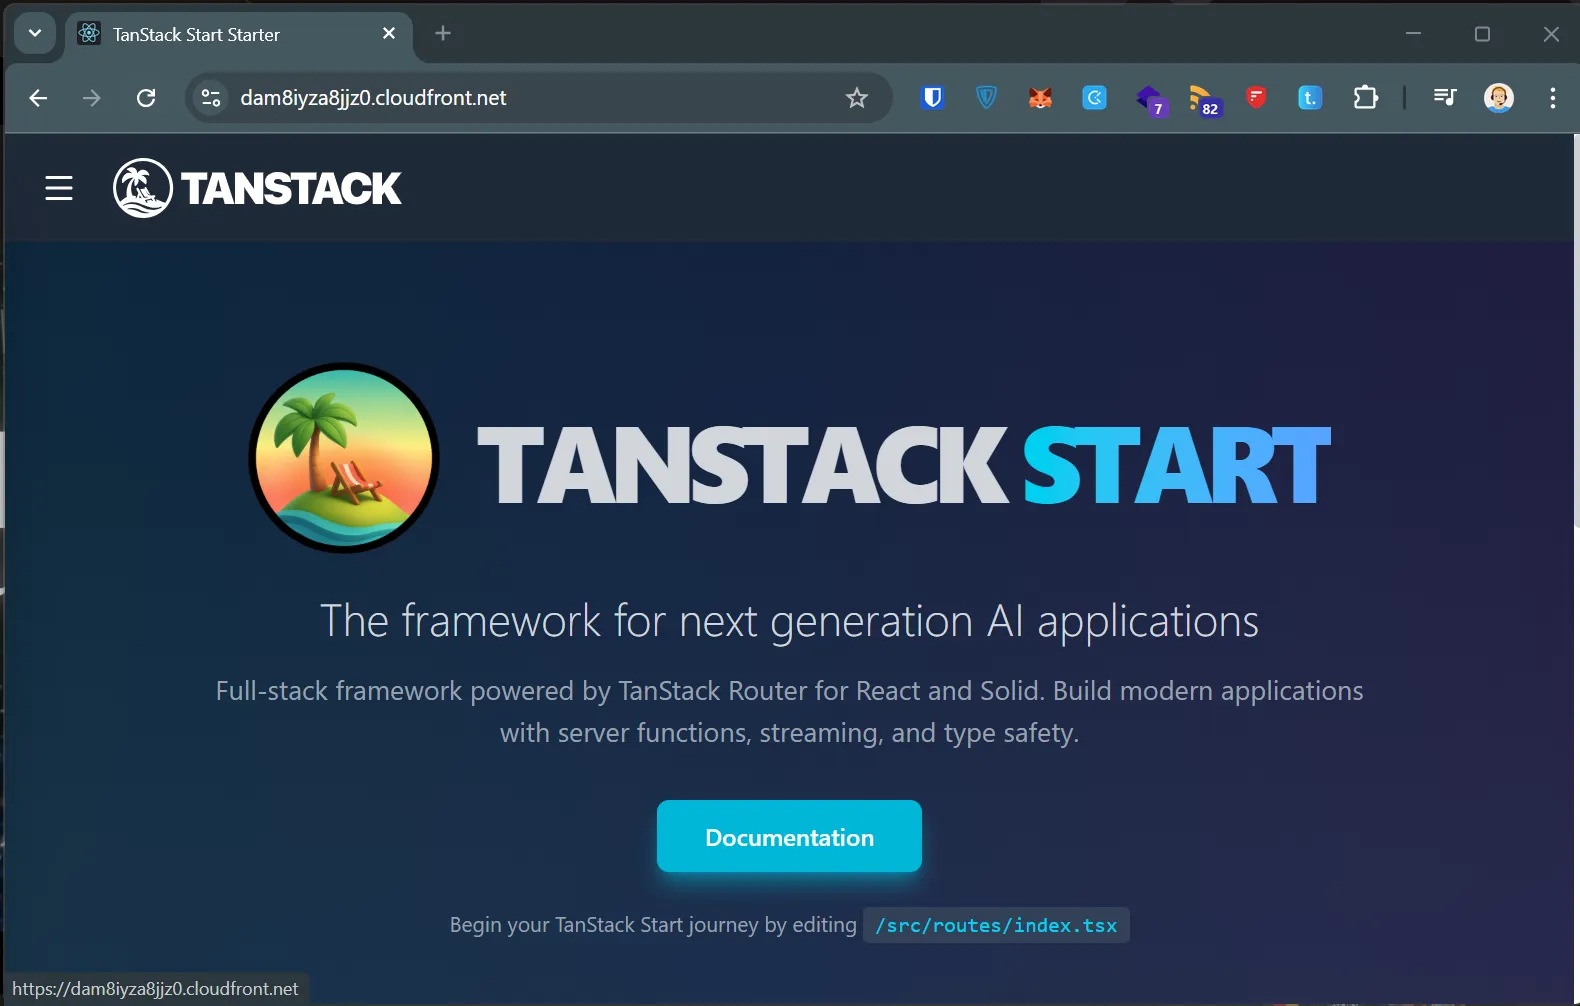Viewport: 1580px width, 1006px height.
Task: Open a new browser tab
Action: [443, 34]
